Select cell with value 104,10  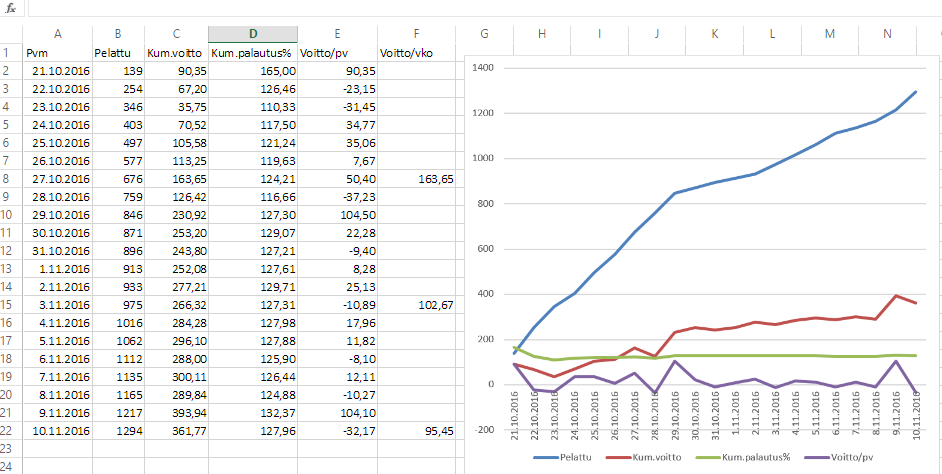pos(337,413)
